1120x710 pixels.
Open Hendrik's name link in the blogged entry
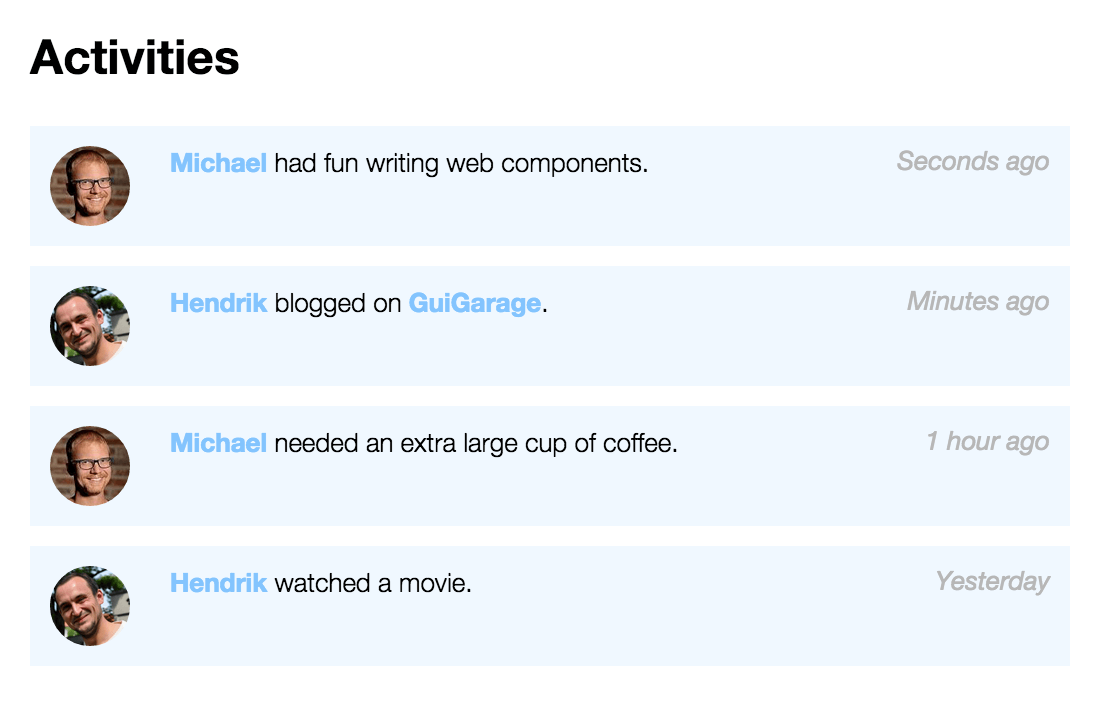[x=218, y=303]
